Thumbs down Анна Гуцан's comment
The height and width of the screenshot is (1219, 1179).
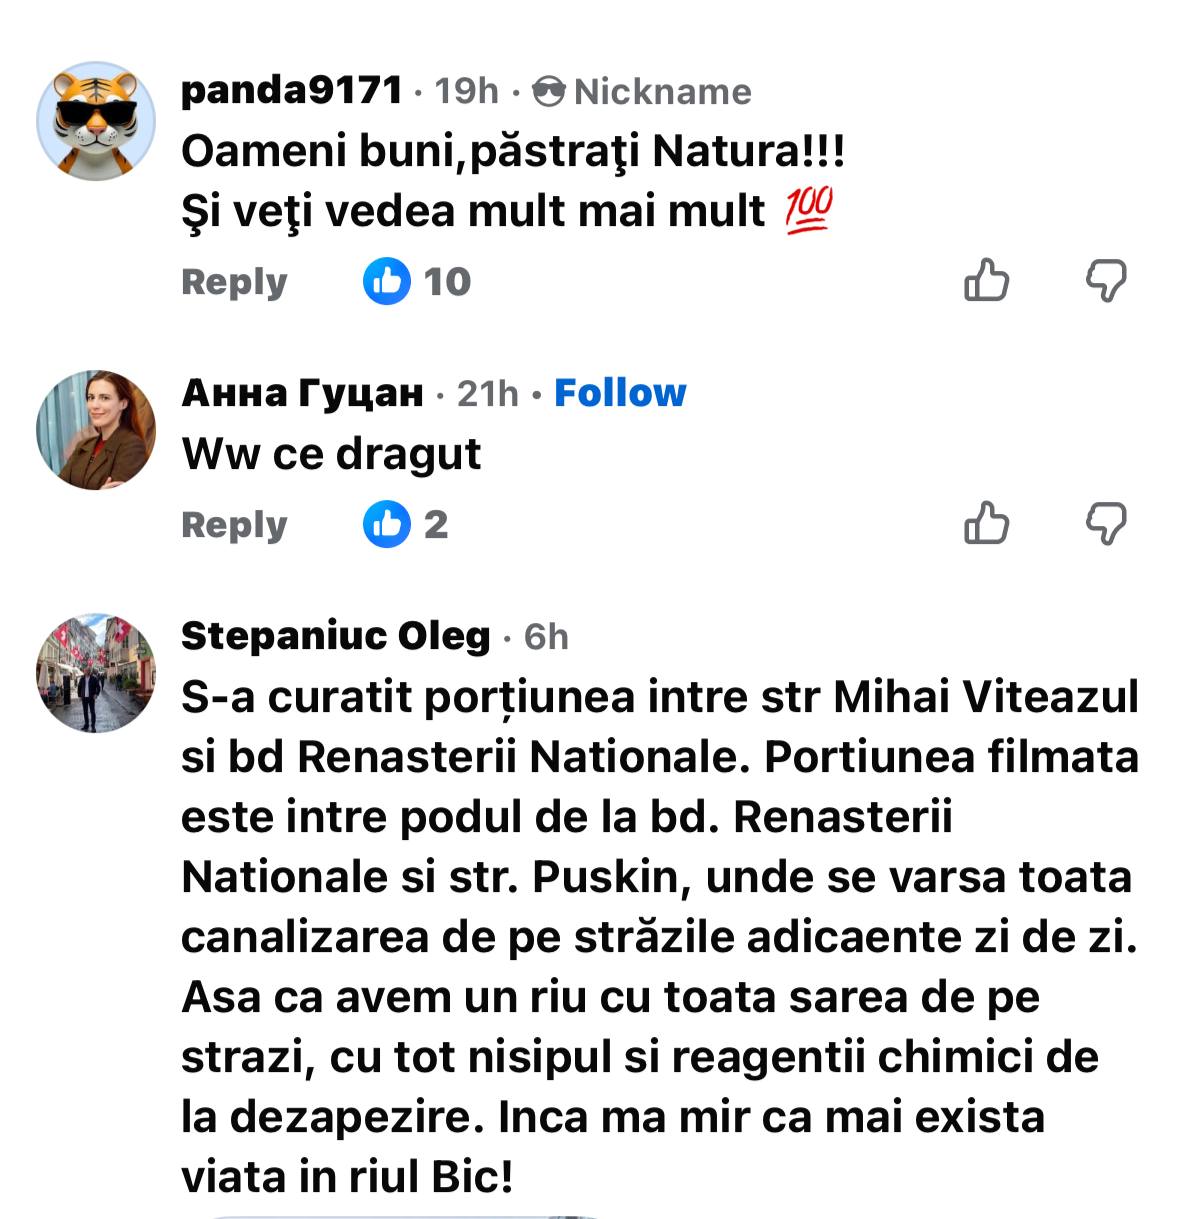click(x=1106, y=523)
